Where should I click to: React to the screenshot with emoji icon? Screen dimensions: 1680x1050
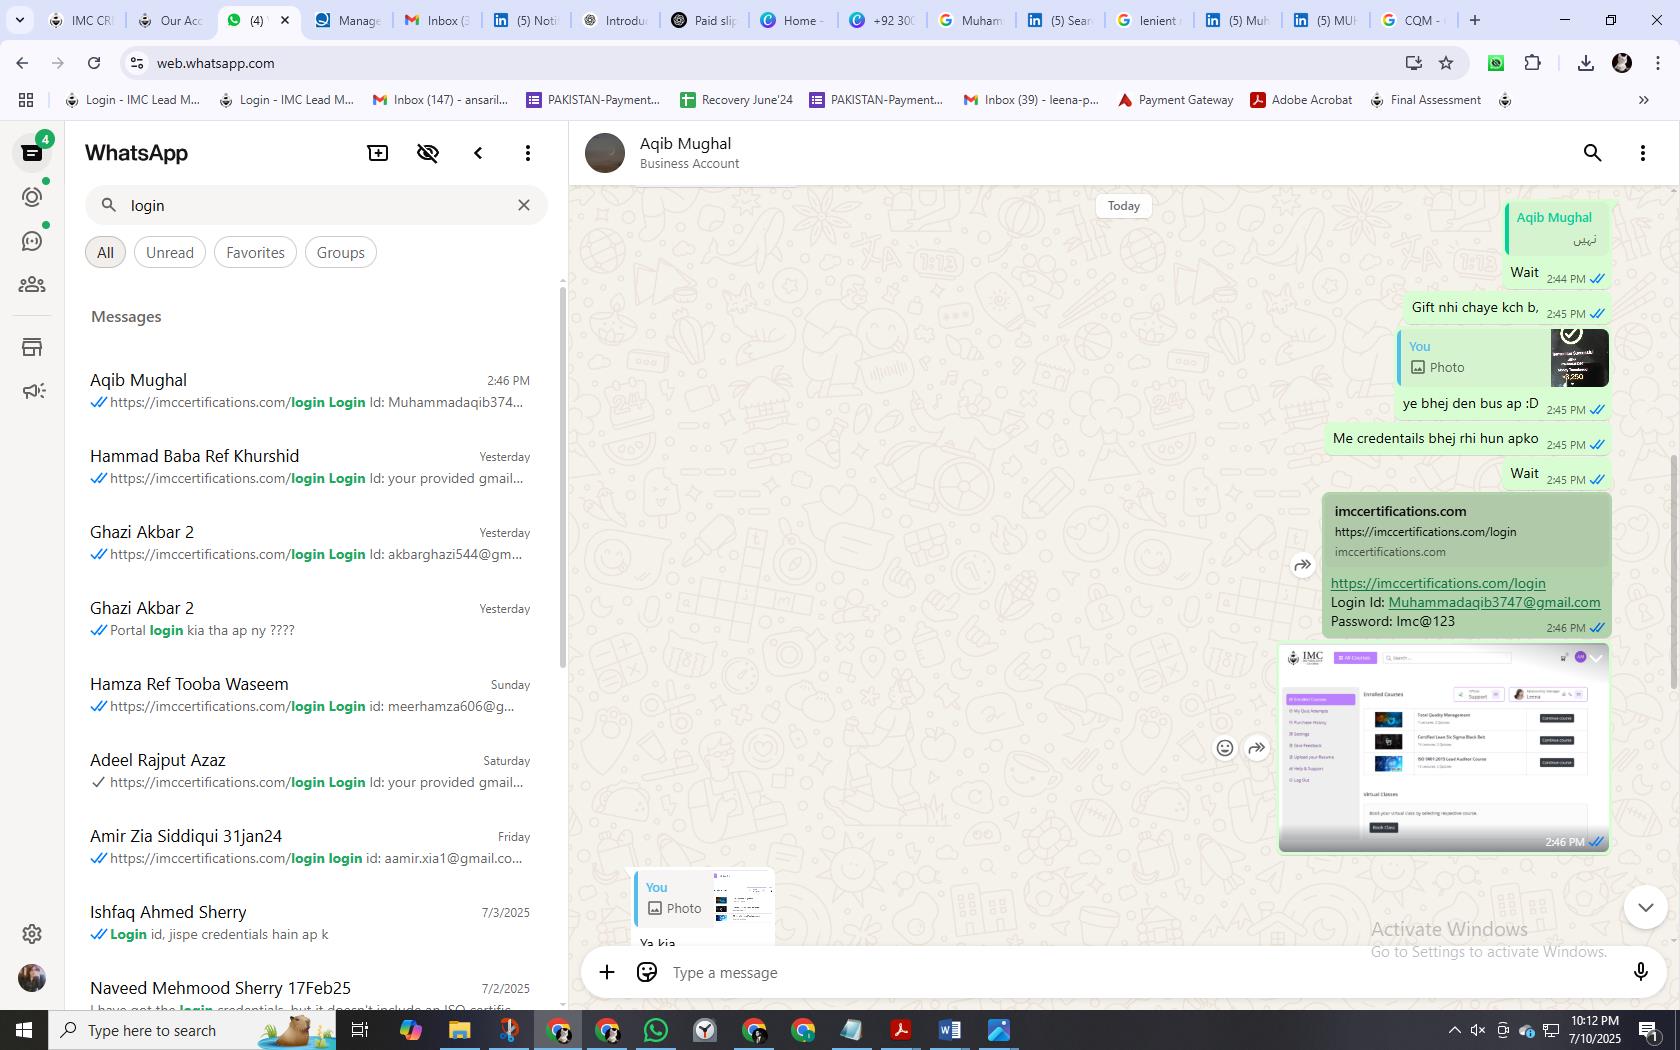pyautogui.click(x=1225, y=748)
